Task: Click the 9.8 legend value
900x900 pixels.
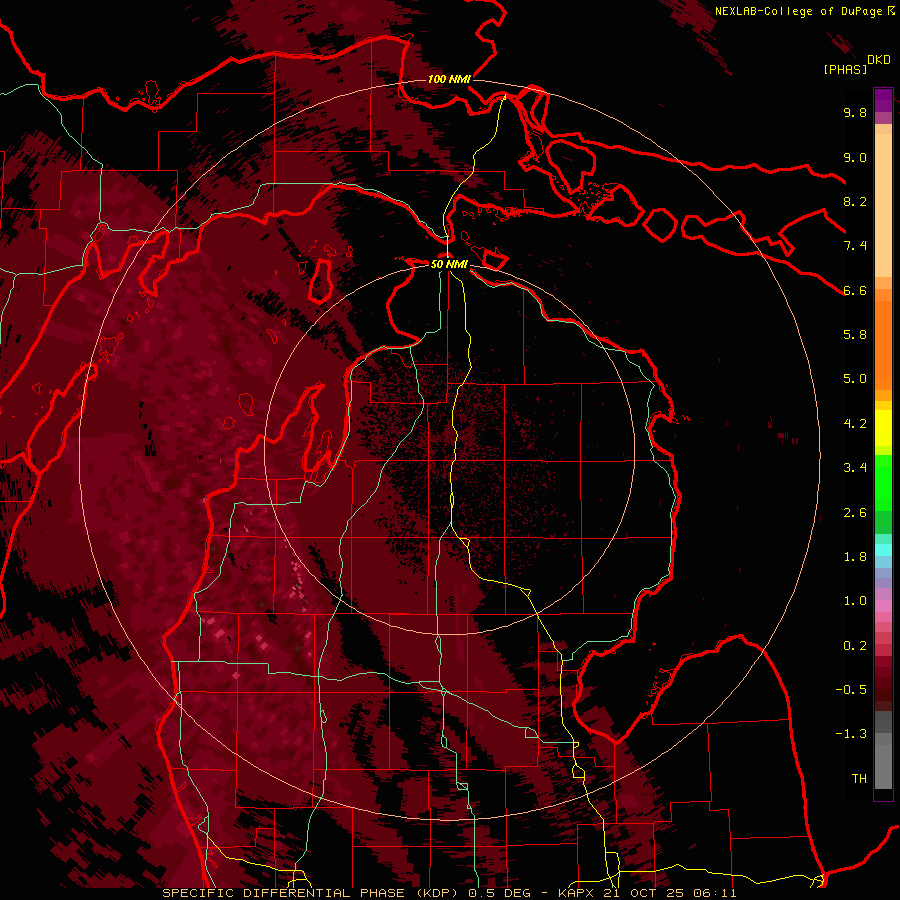Action: coord(855,112)
